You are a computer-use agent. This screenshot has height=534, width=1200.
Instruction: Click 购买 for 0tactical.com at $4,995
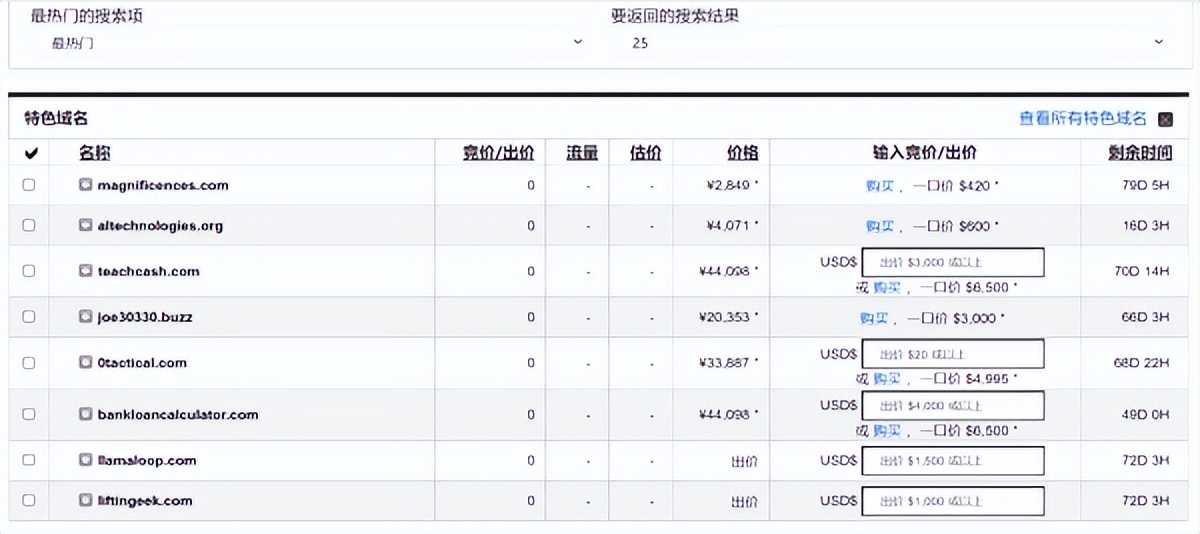pos(887,379)
